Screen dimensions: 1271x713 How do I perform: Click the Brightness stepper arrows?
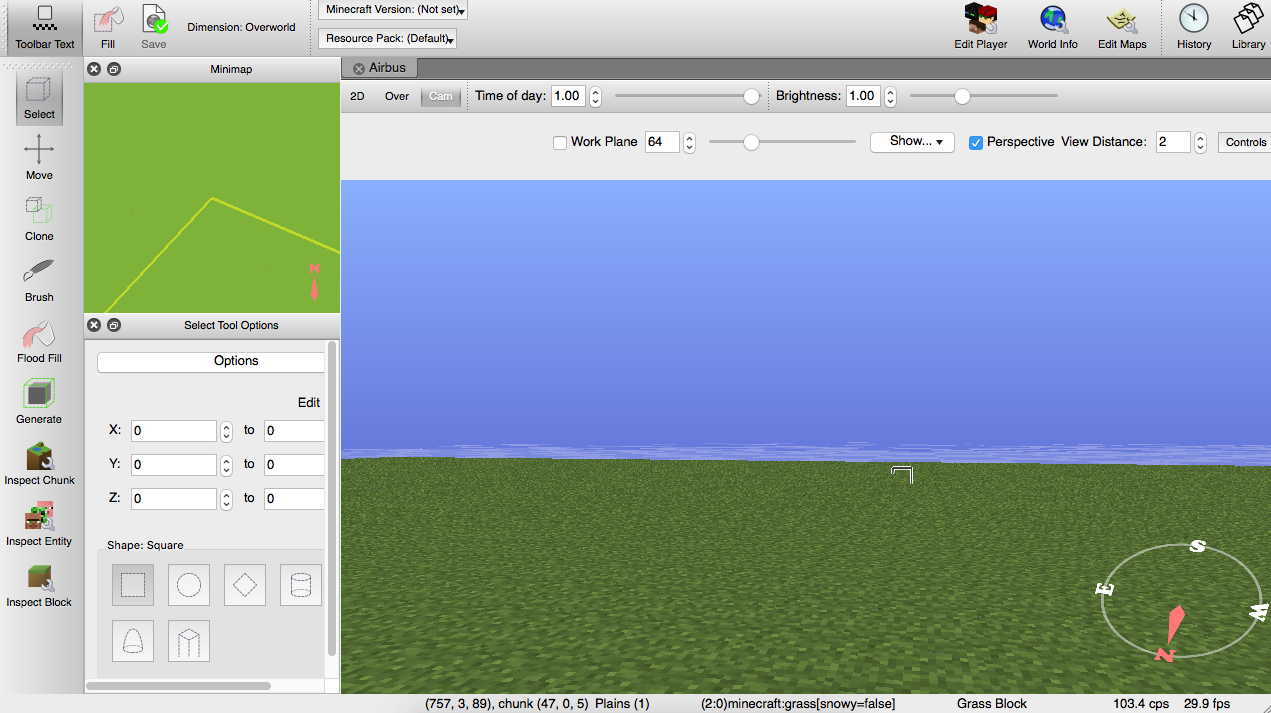(890, 96)
